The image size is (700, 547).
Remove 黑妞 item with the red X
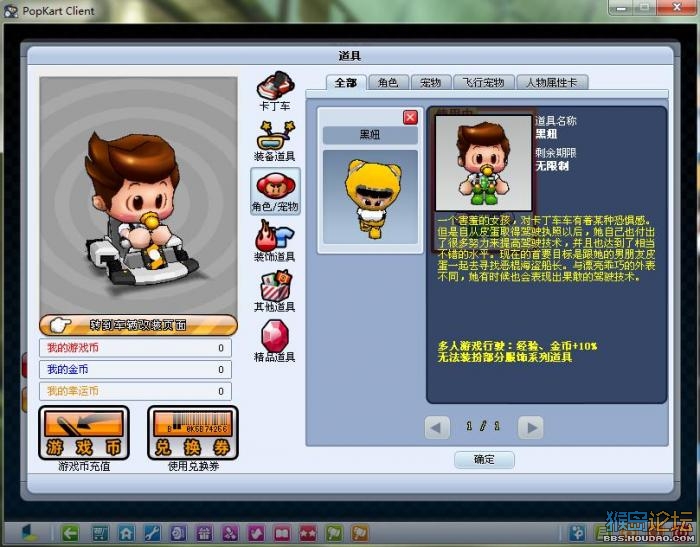410,117
